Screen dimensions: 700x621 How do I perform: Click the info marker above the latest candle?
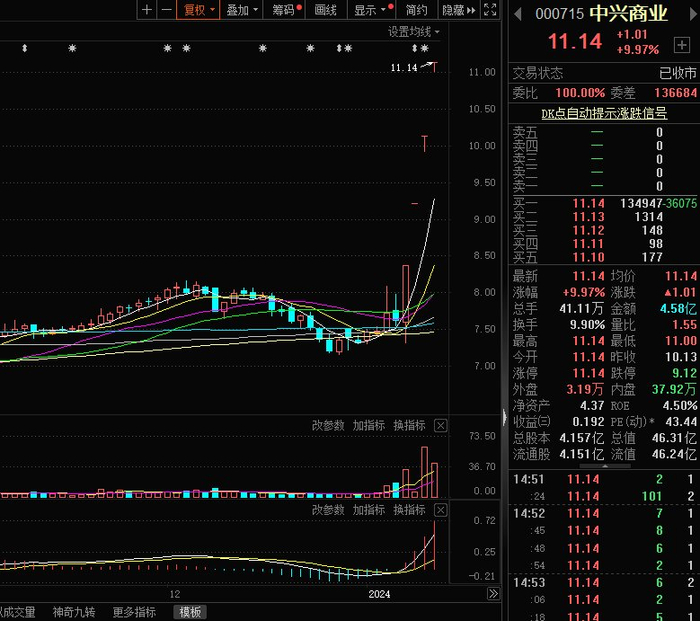[x=425, y=48]
